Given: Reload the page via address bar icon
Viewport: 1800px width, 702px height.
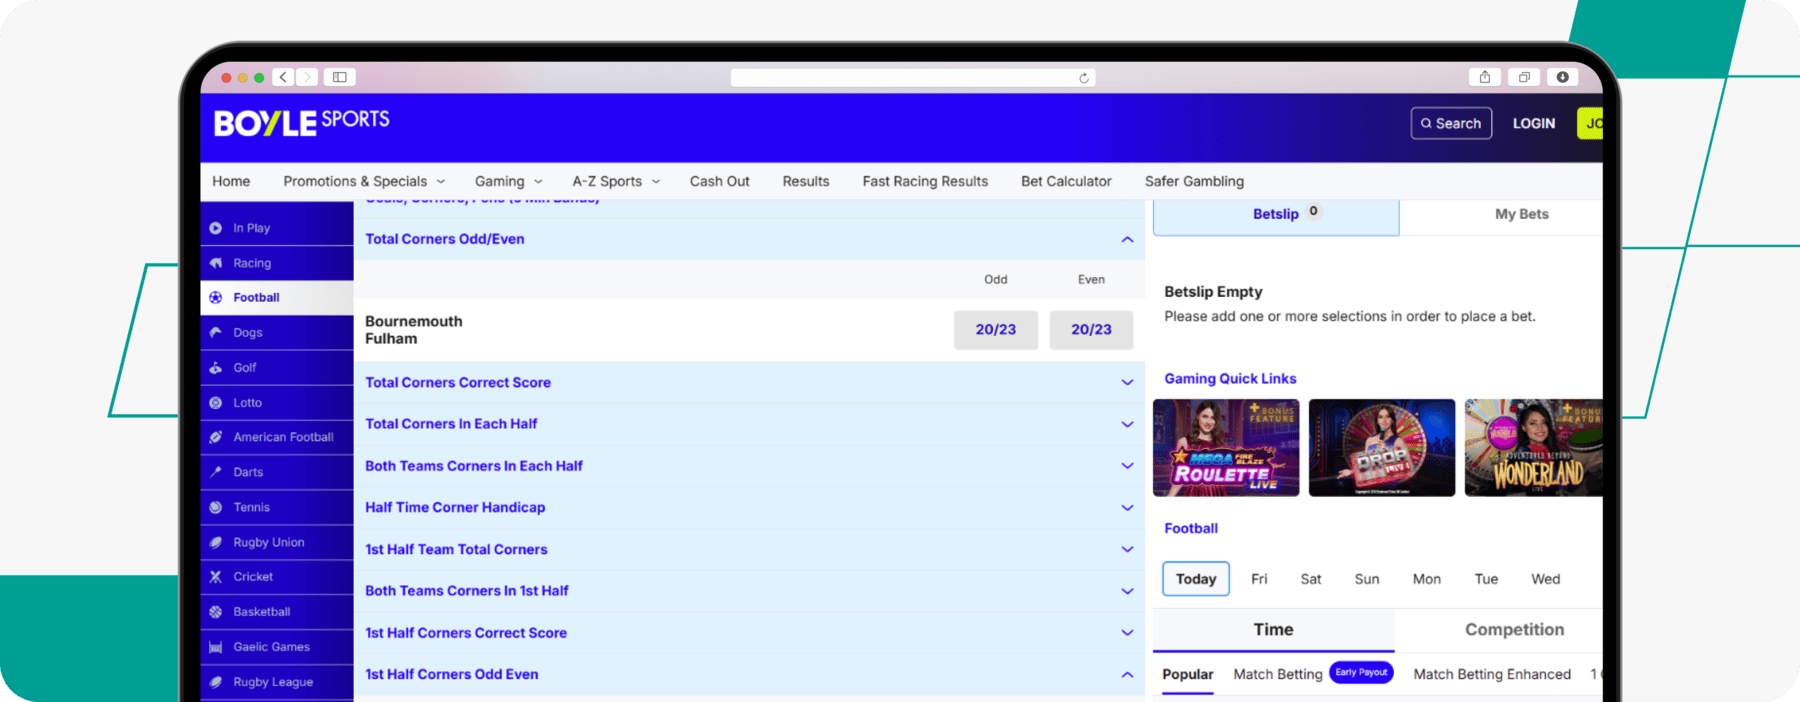Looking at the screenshot, I should pos(1083,78).
